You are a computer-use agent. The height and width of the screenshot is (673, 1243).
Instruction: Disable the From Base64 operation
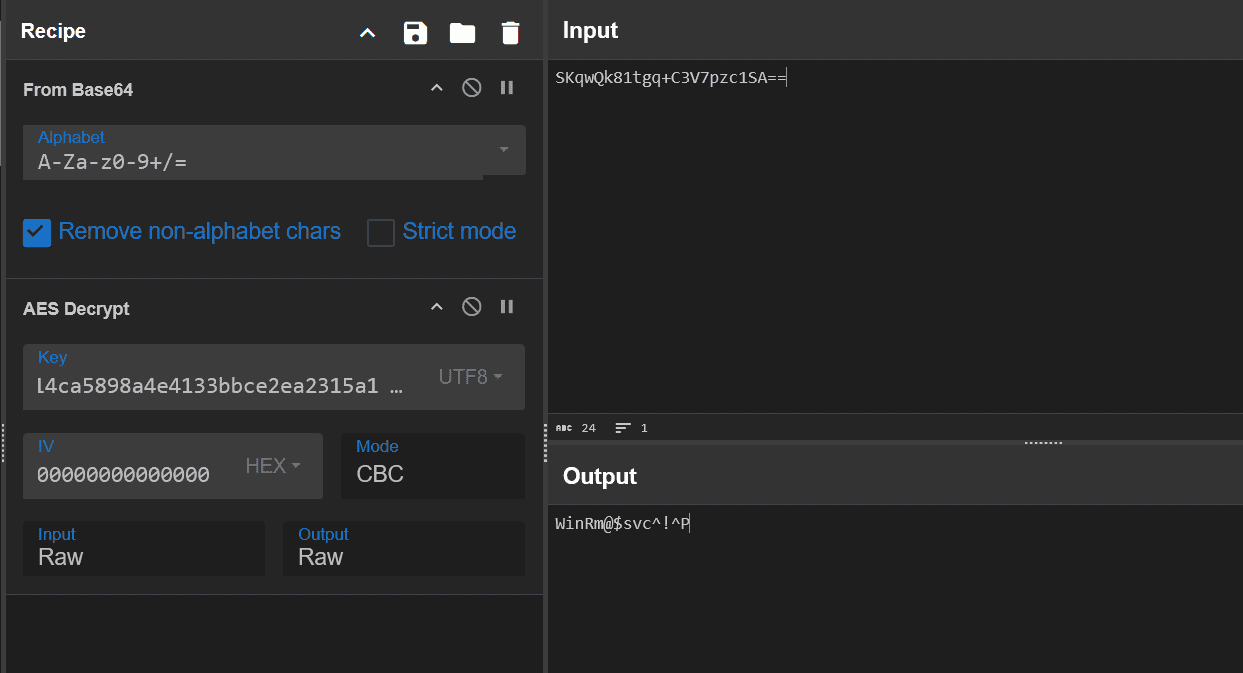click(x=471, y=88)
